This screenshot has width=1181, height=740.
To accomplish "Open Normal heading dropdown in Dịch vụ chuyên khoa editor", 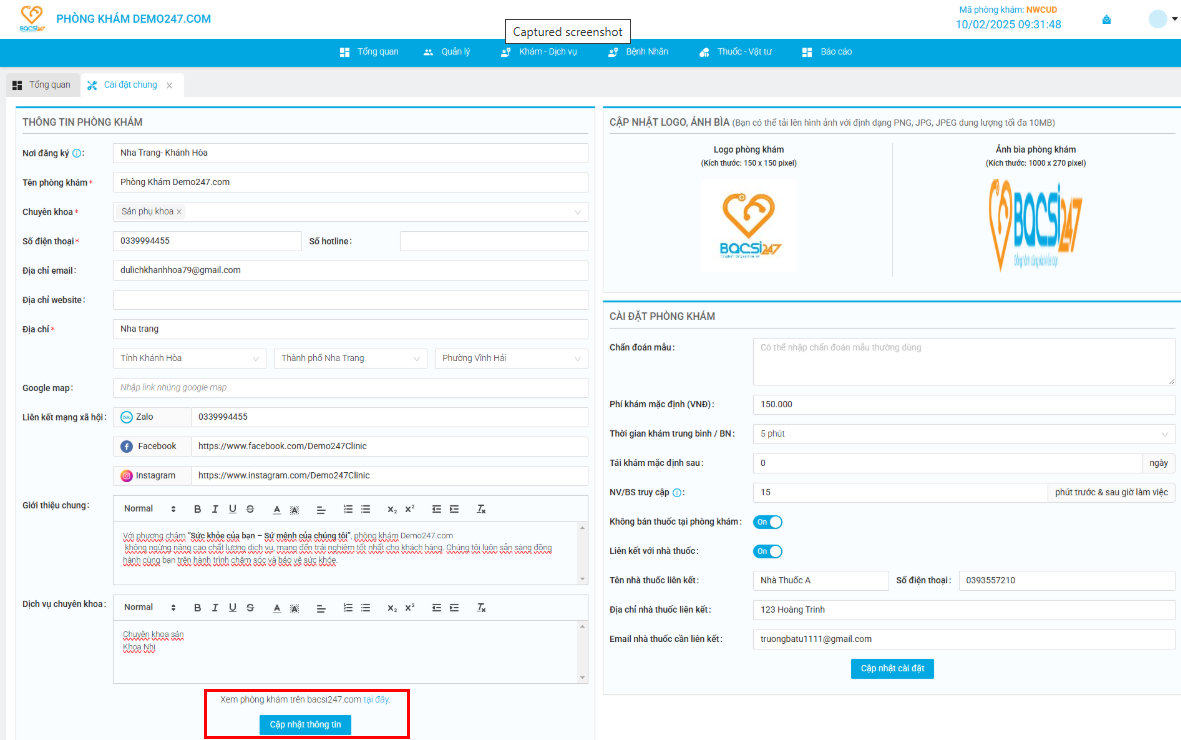I will [x=149, y=608].
